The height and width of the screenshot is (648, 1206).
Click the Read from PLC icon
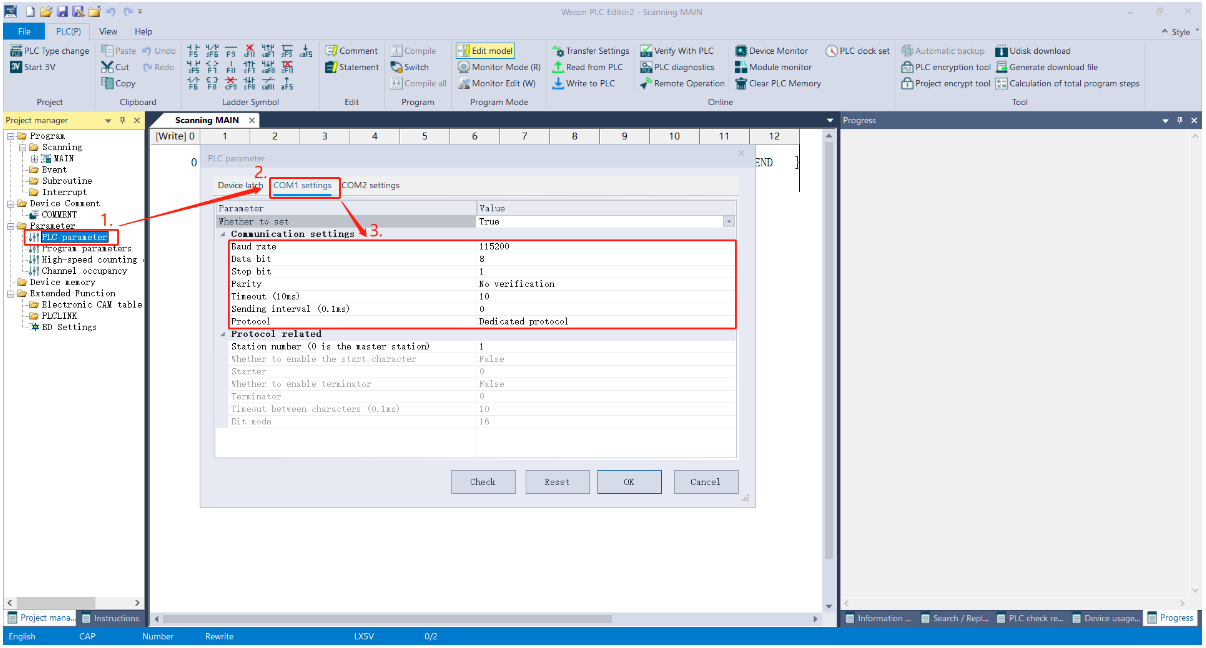[558, 67]
